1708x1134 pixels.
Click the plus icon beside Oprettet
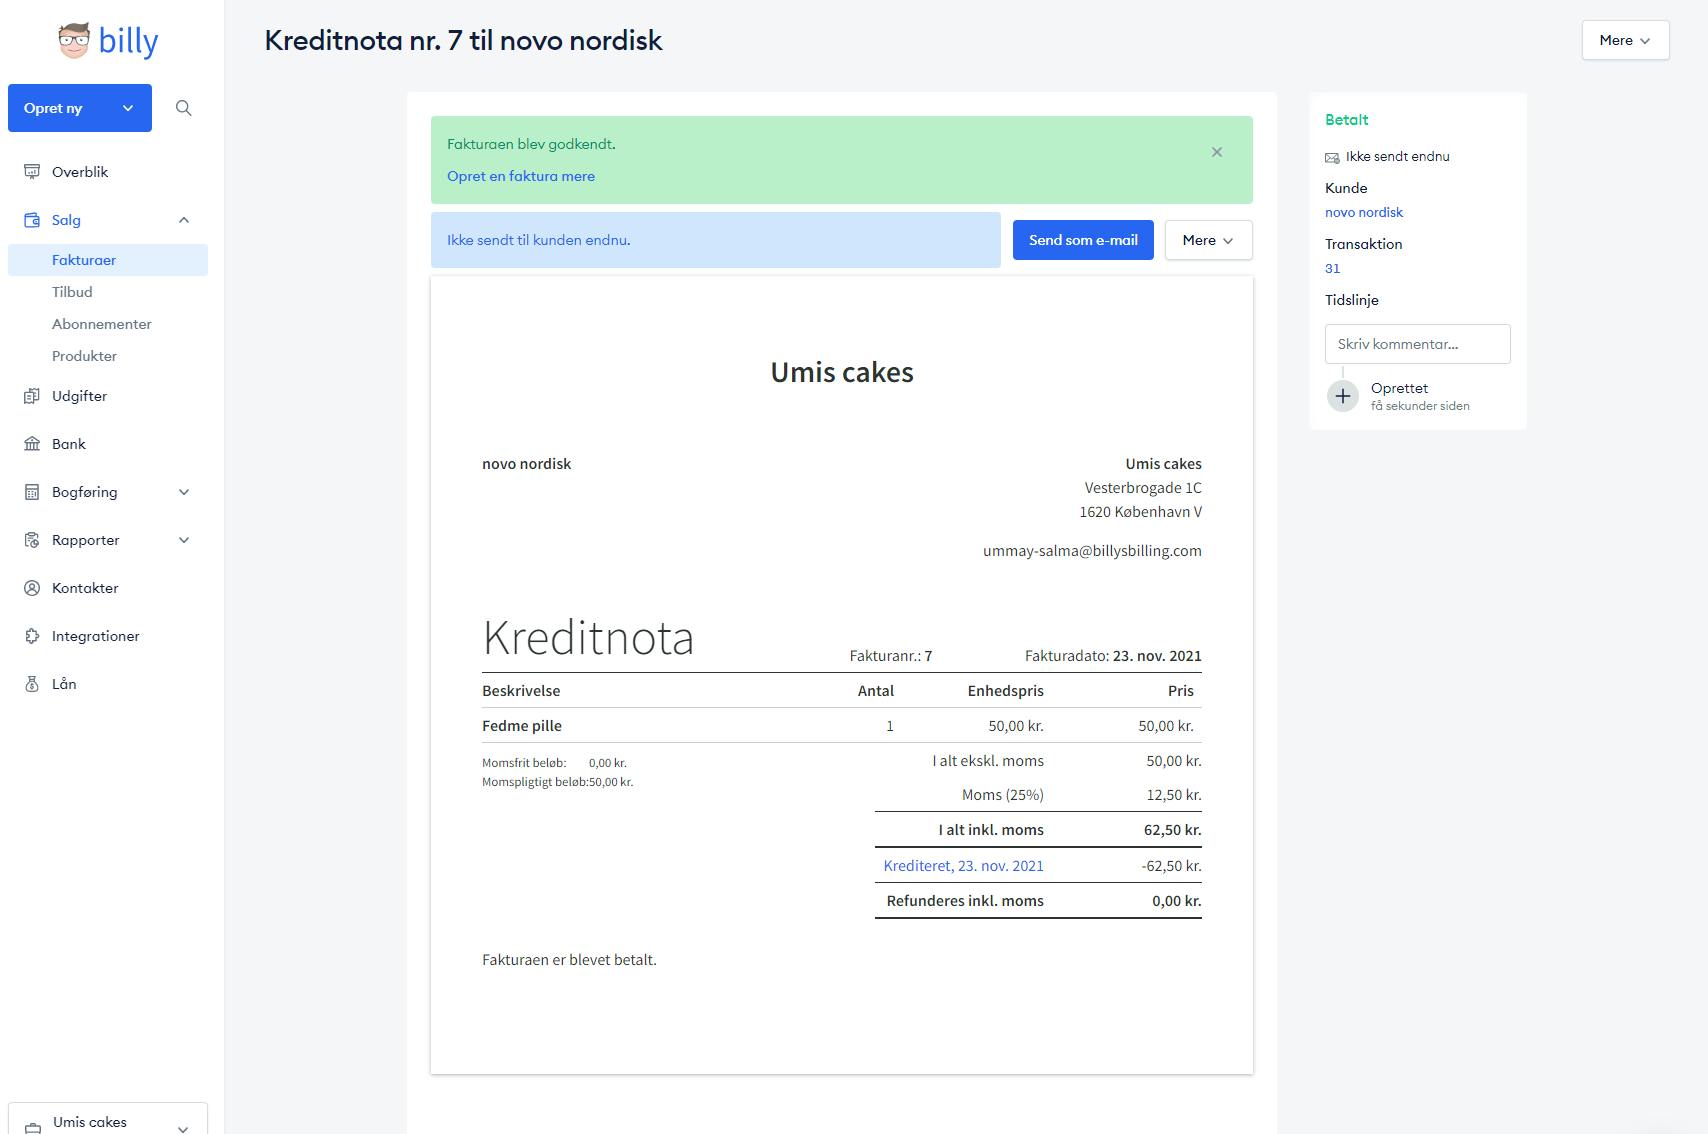[x=1343, y=396]
